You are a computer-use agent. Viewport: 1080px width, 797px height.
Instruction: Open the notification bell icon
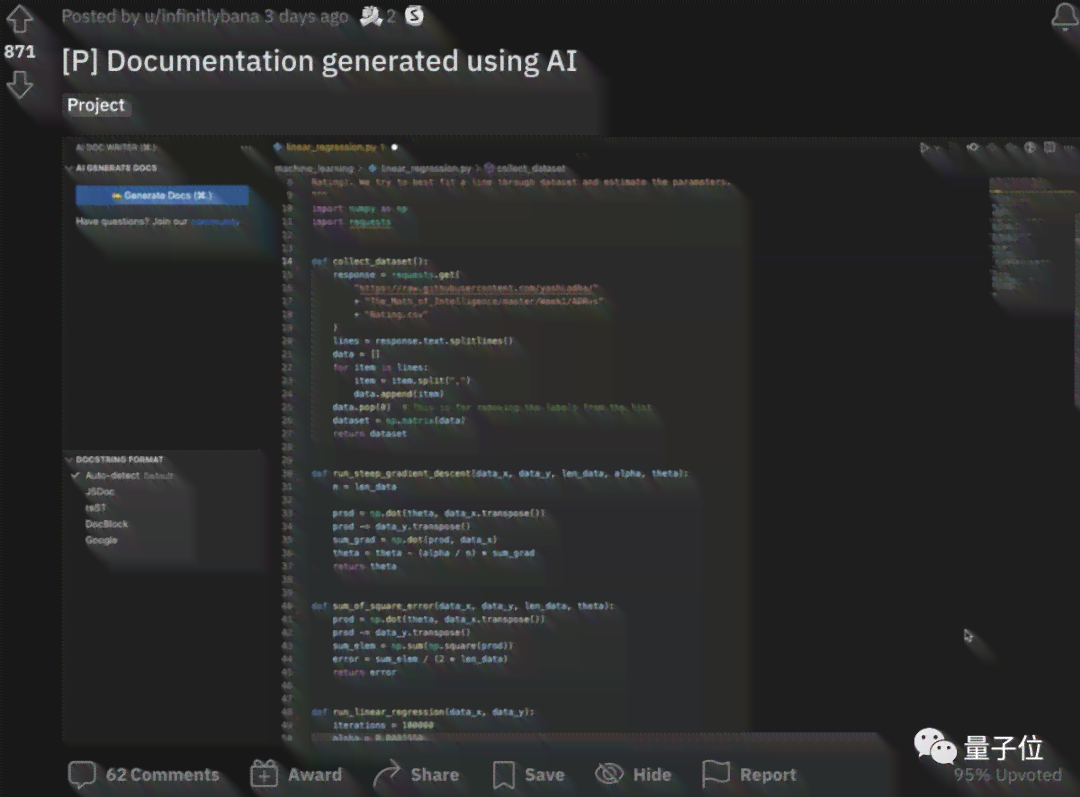coord(1065,16)
